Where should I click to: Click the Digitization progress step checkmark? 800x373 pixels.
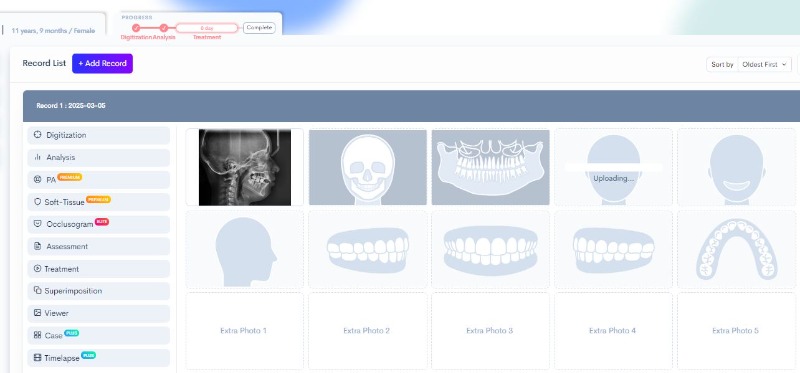[x=136, y=28]
